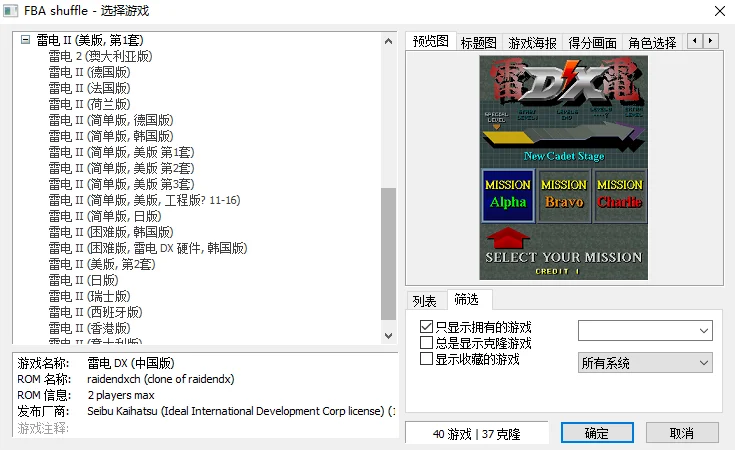Switch to the 列表 tab
The image size is (735, 450).
coord(425,300)
